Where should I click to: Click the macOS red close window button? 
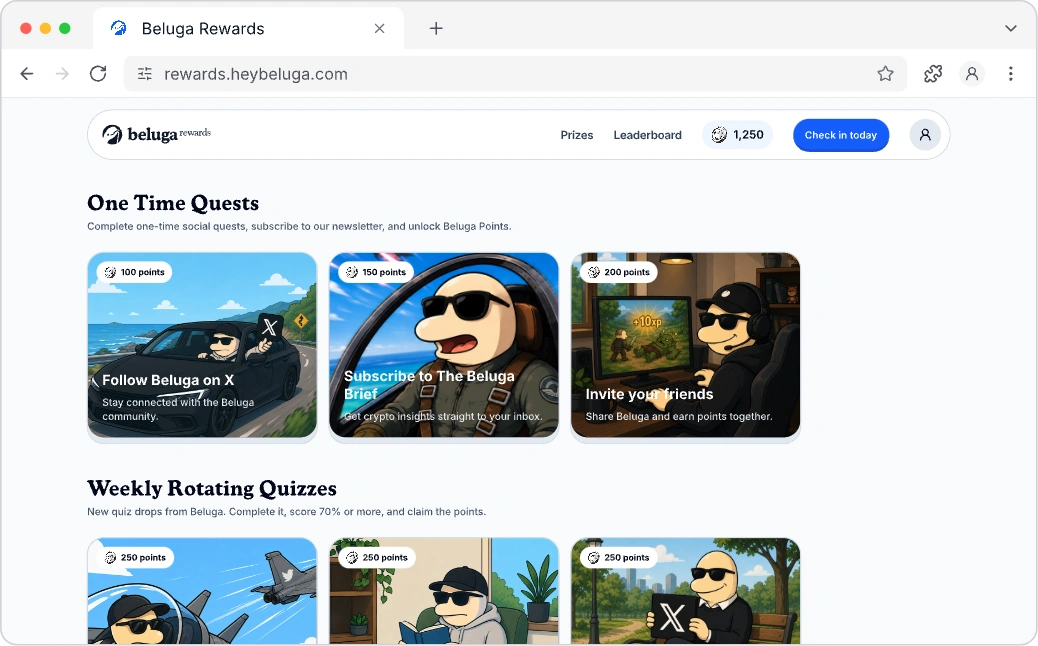point(26,28)
